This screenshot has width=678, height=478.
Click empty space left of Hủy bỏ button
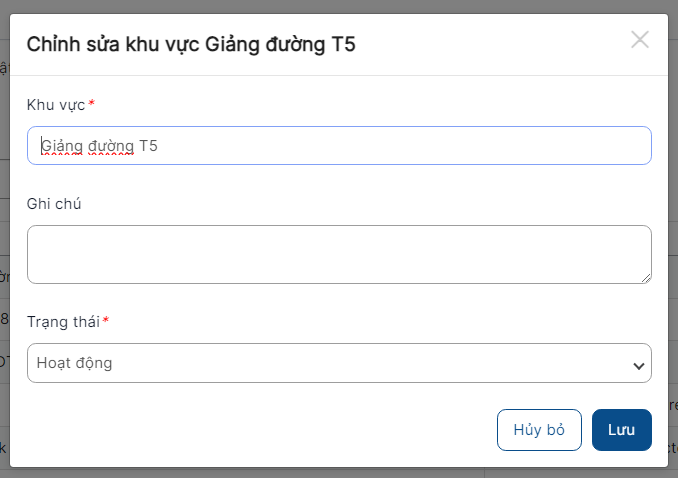tap(259, 430)
